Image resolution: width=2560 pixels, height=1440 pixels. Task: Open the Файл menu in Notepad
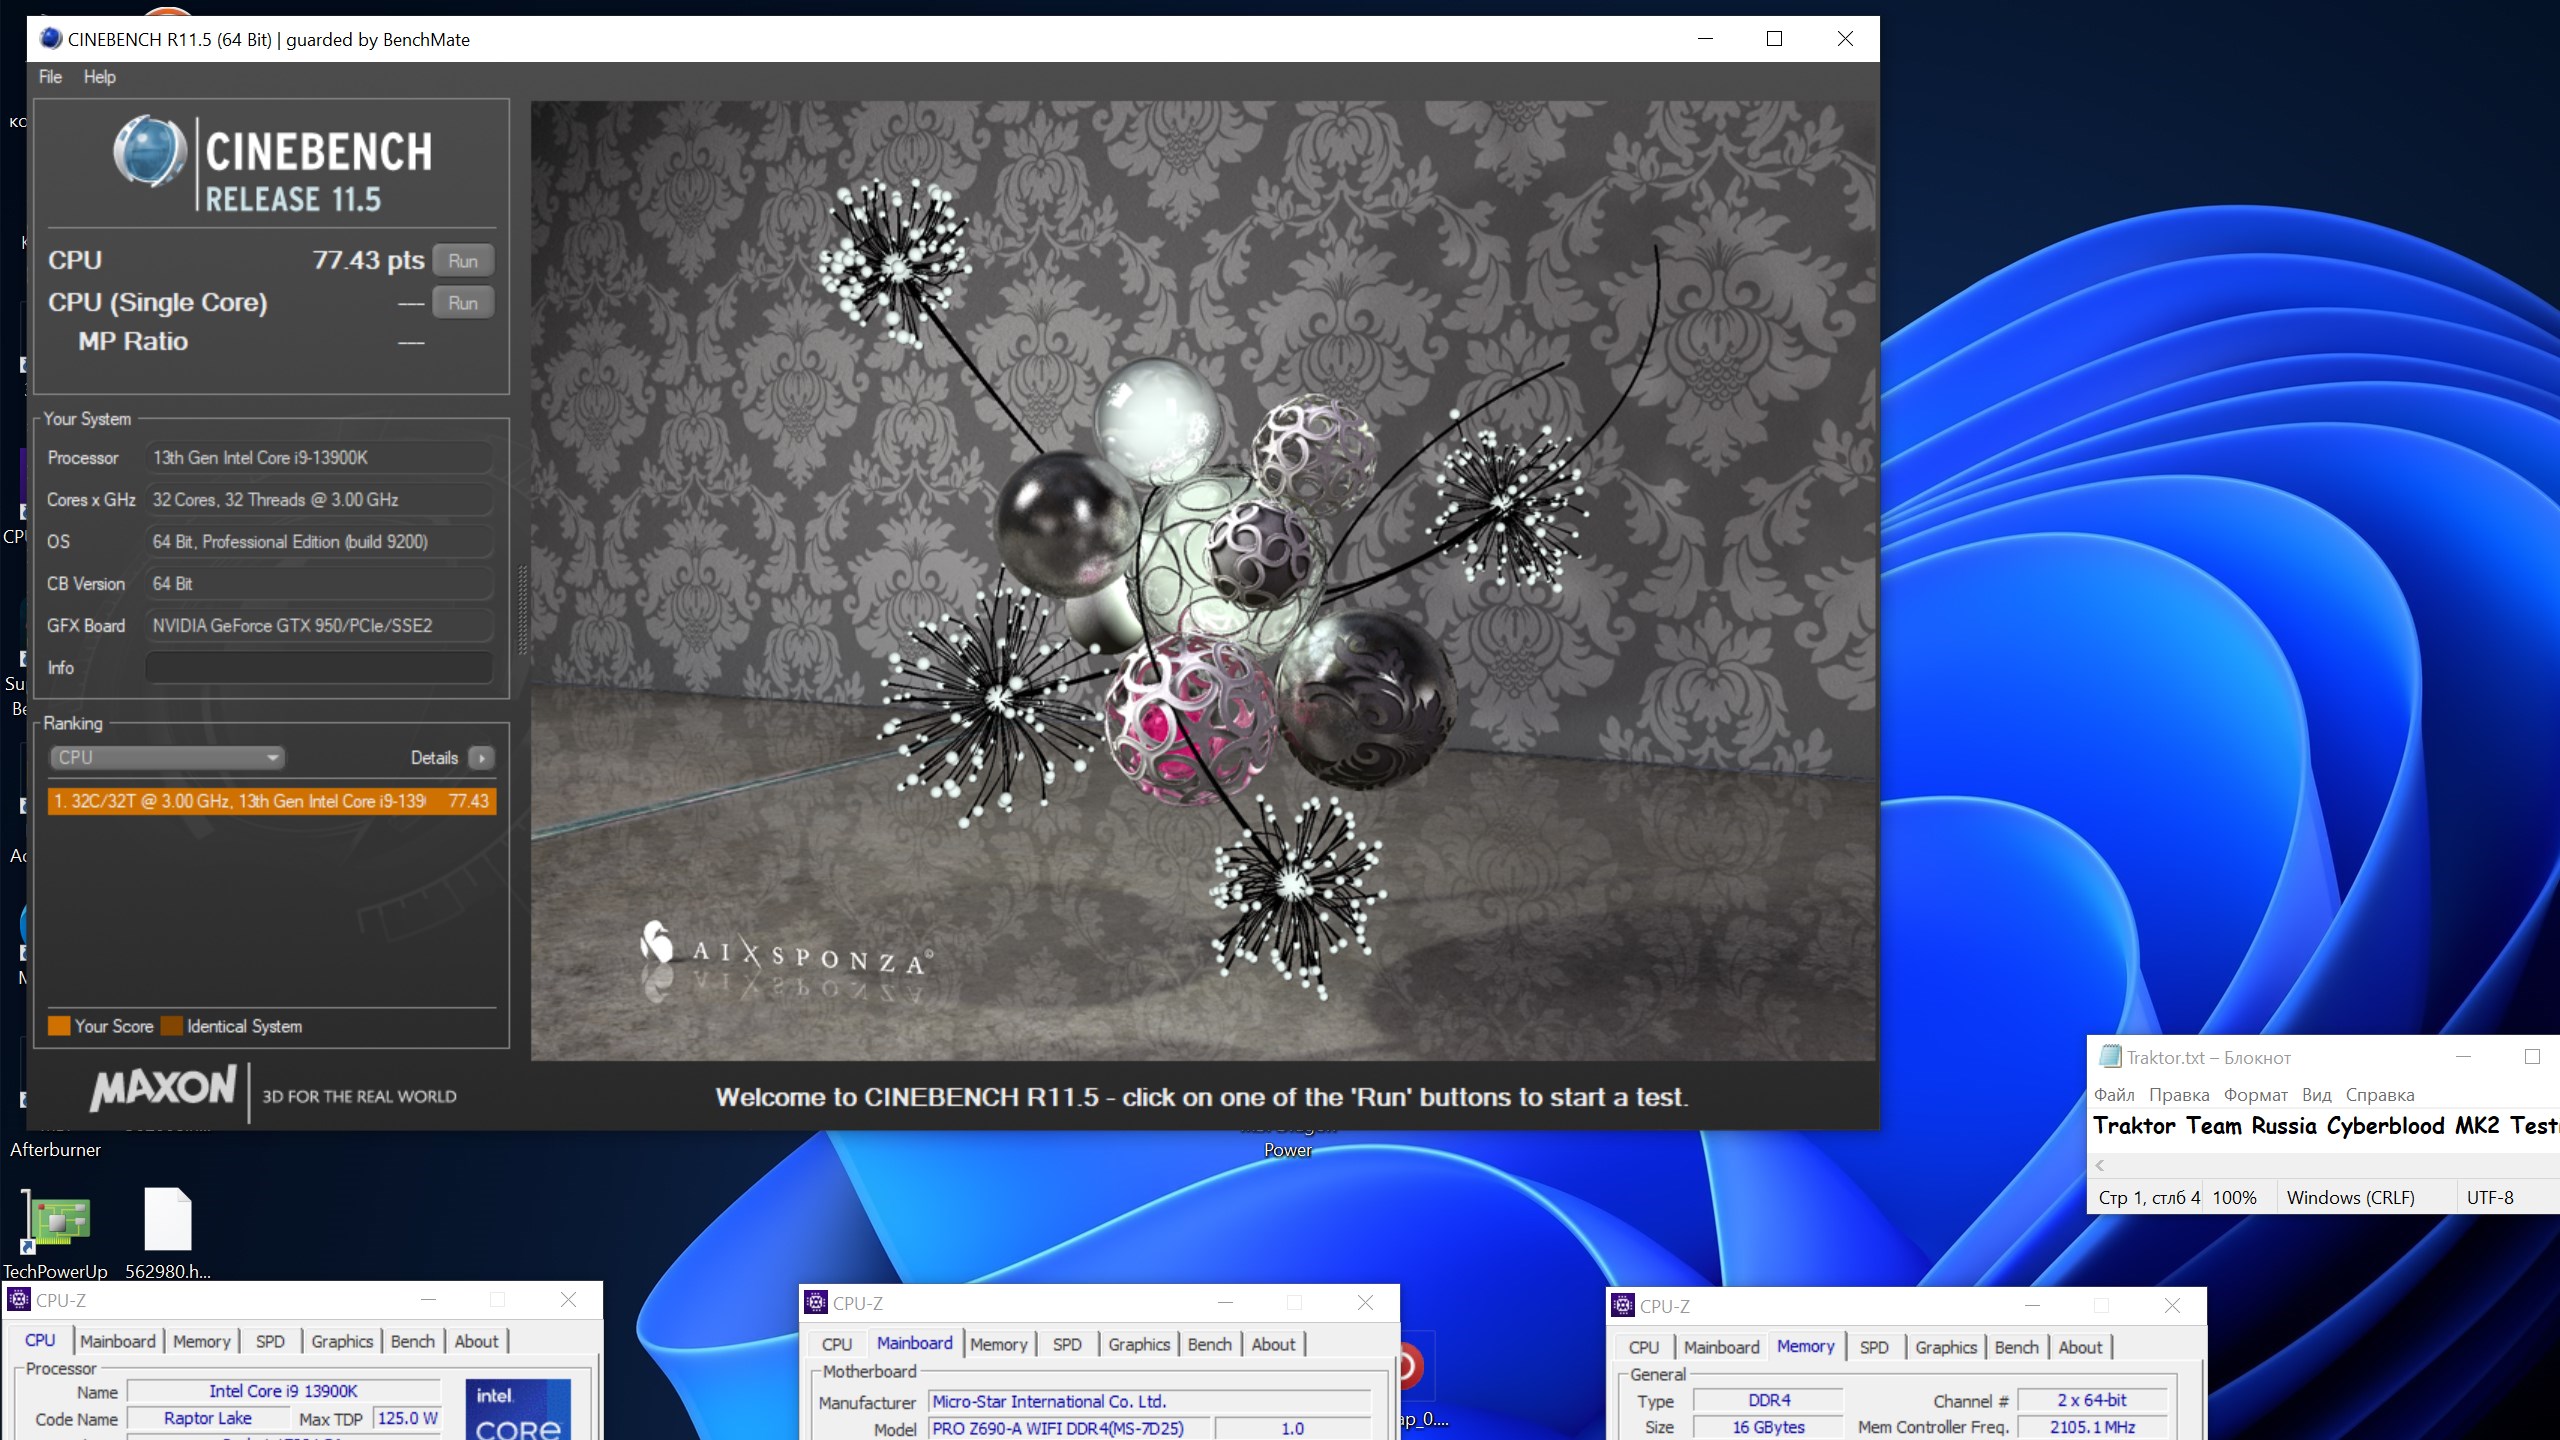2114,1095
